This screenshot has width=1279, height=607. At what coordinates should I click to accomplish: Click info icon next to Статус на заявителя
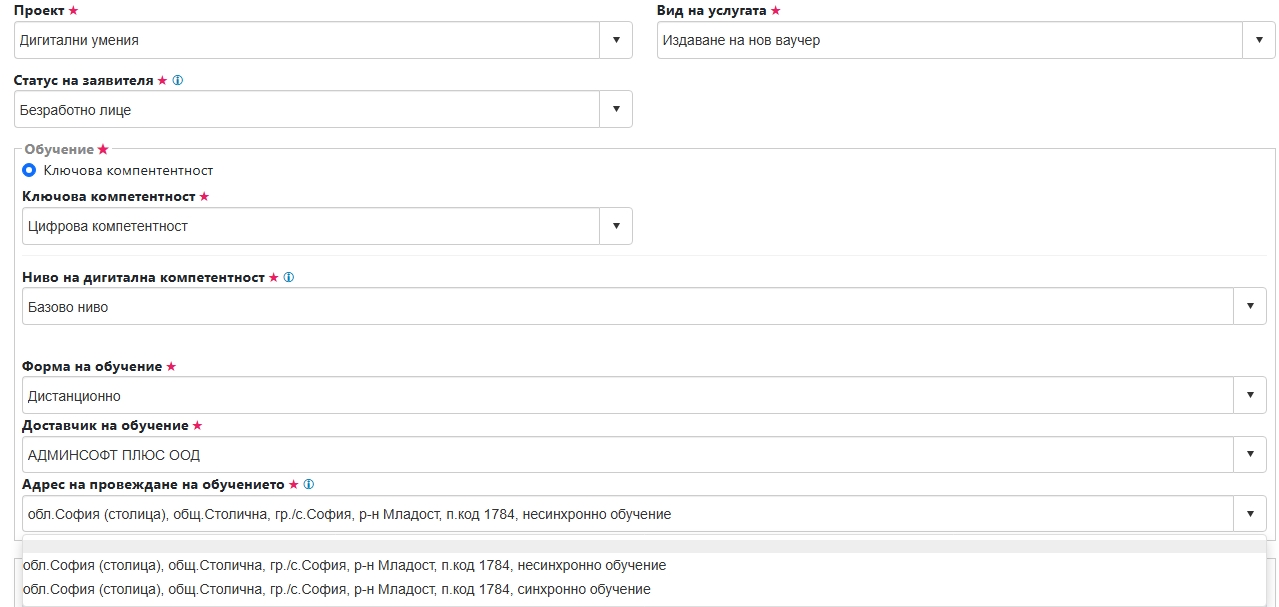[179, 80]
